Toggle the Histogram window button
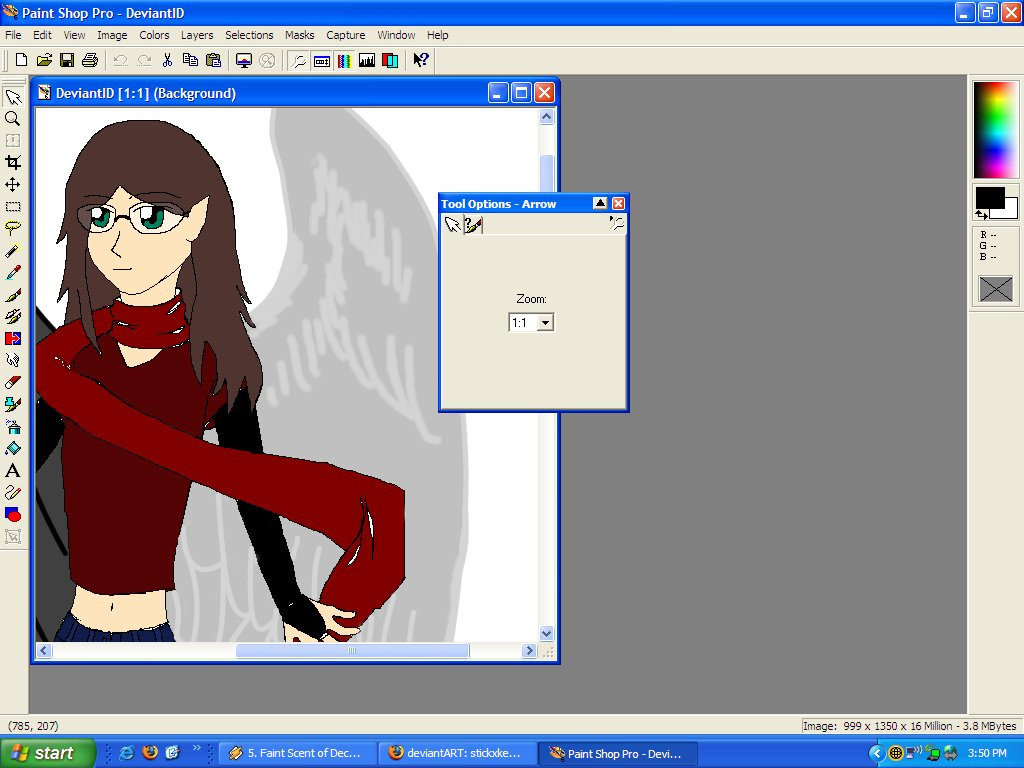The height and width of the screenshot is (768, 1024). [367, 61]
